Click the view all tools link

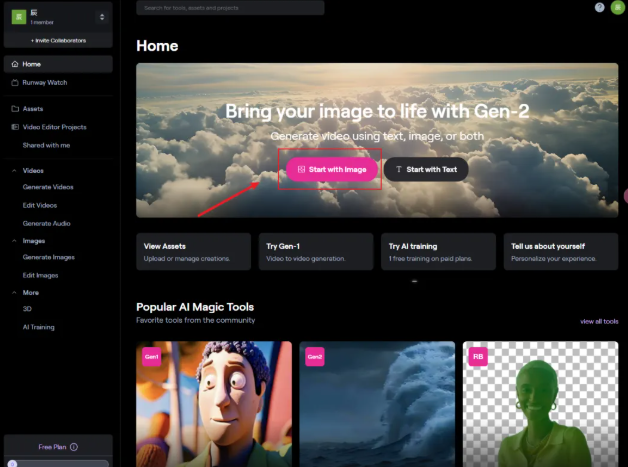(599, 321)
